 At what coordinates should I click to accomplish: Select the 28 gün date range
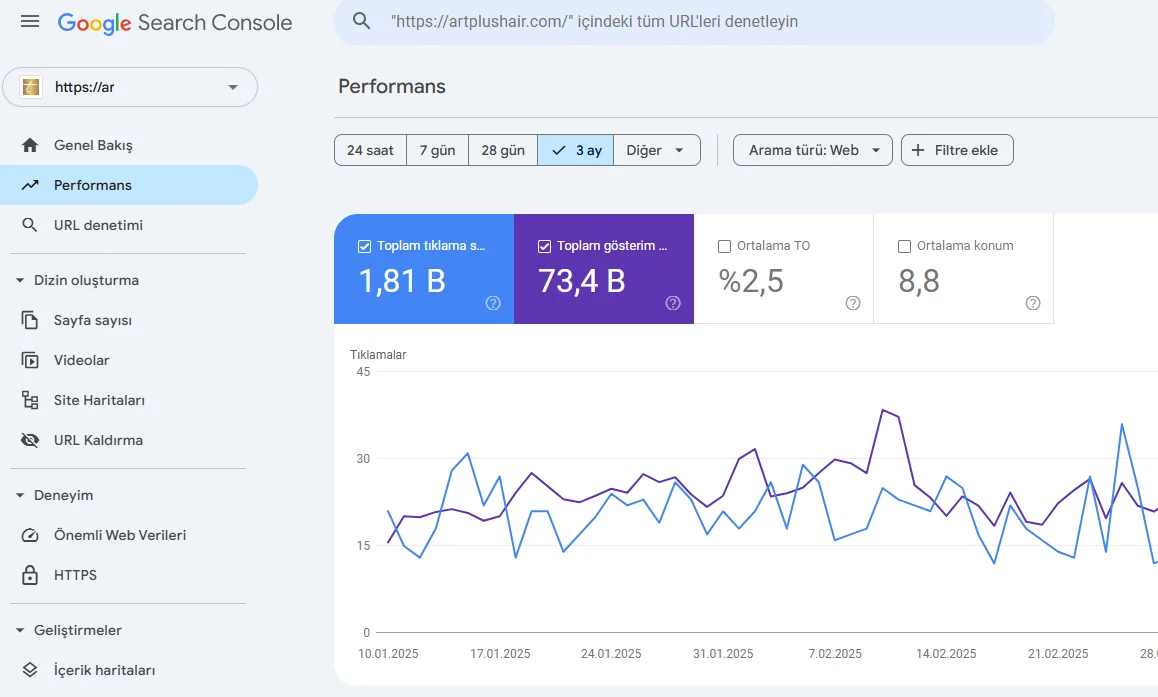[503, 150]
